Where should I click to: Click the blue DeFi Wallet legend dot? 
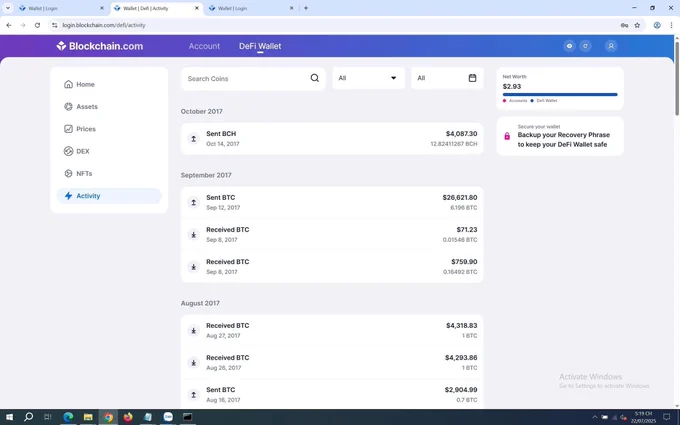click(532, 101)
